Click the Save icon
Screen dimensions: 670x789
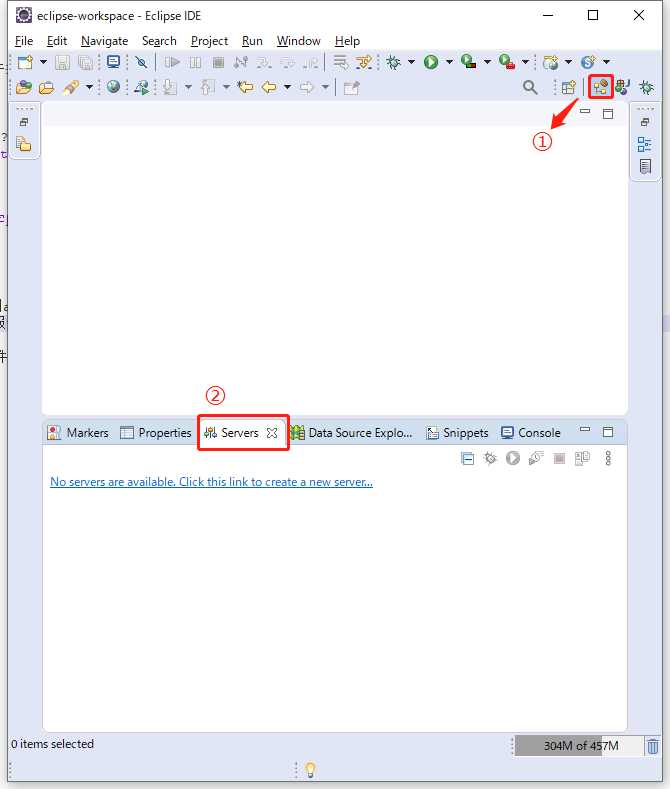point(62,62)
